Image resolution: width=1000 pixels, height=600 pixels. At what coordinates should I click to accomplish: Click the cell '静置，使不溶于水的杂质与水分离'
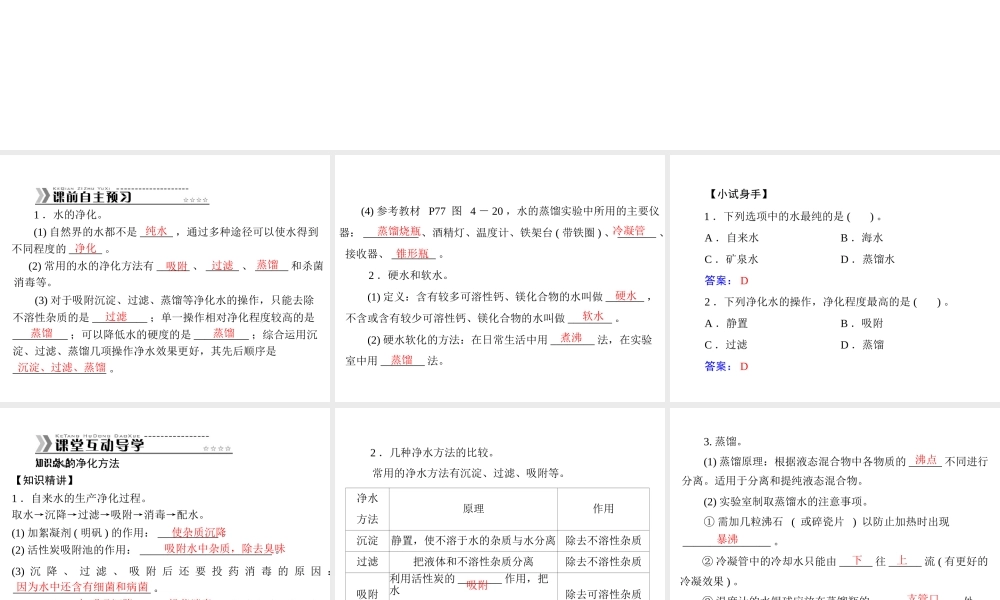pos(473,541)
